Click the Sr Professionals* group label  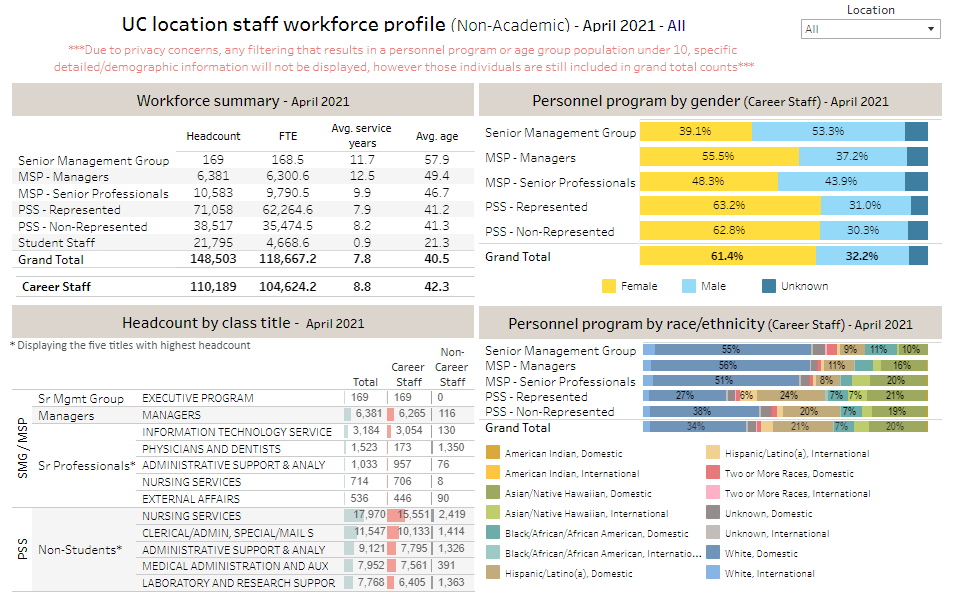tap(87, 466)
